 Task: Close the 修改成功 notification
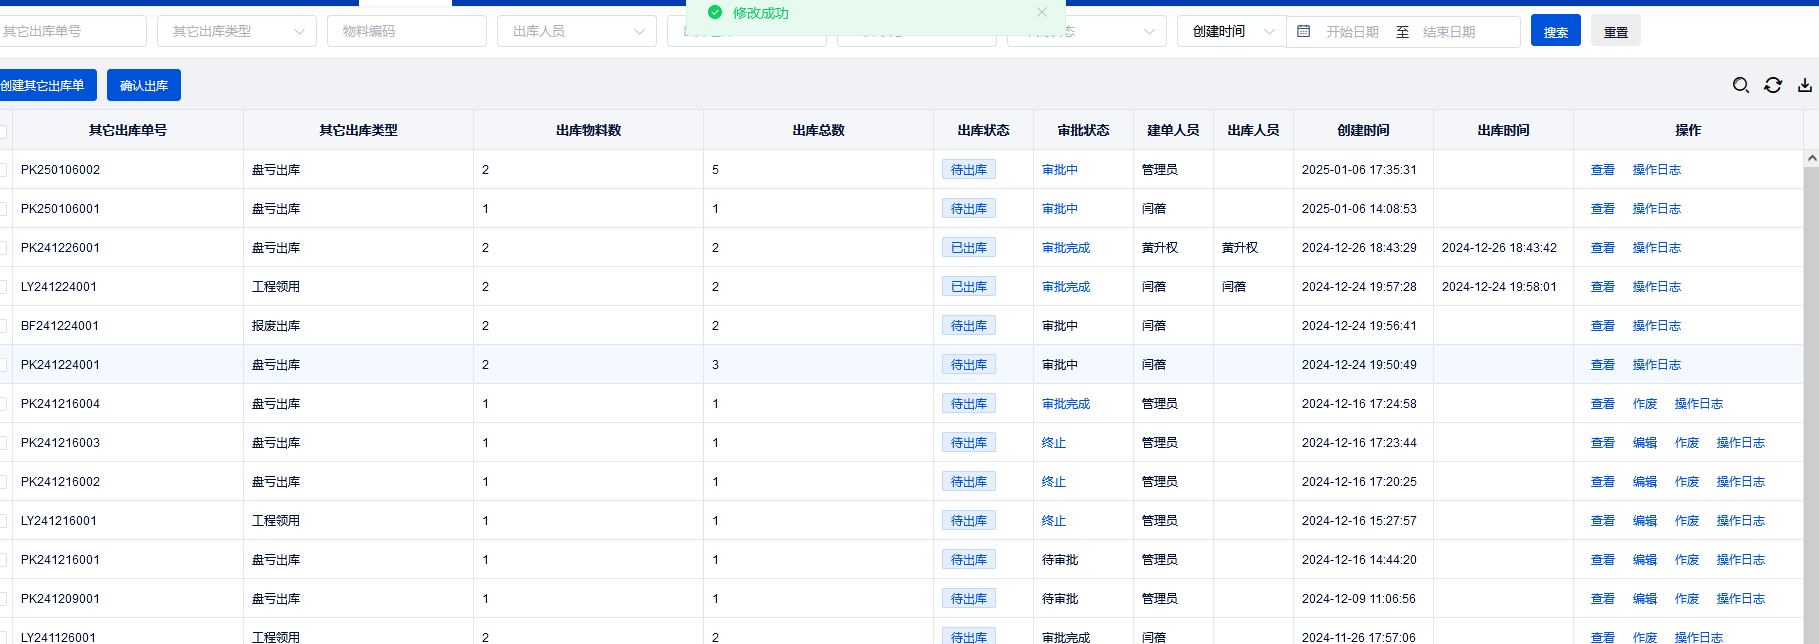(1041, 13)
